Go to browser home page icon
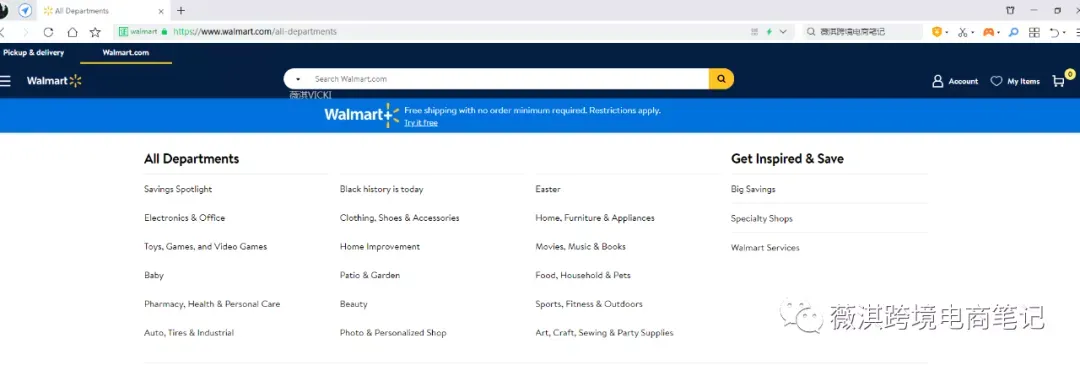This screenshot has height=365, width=1080. (x=72, y=32)
